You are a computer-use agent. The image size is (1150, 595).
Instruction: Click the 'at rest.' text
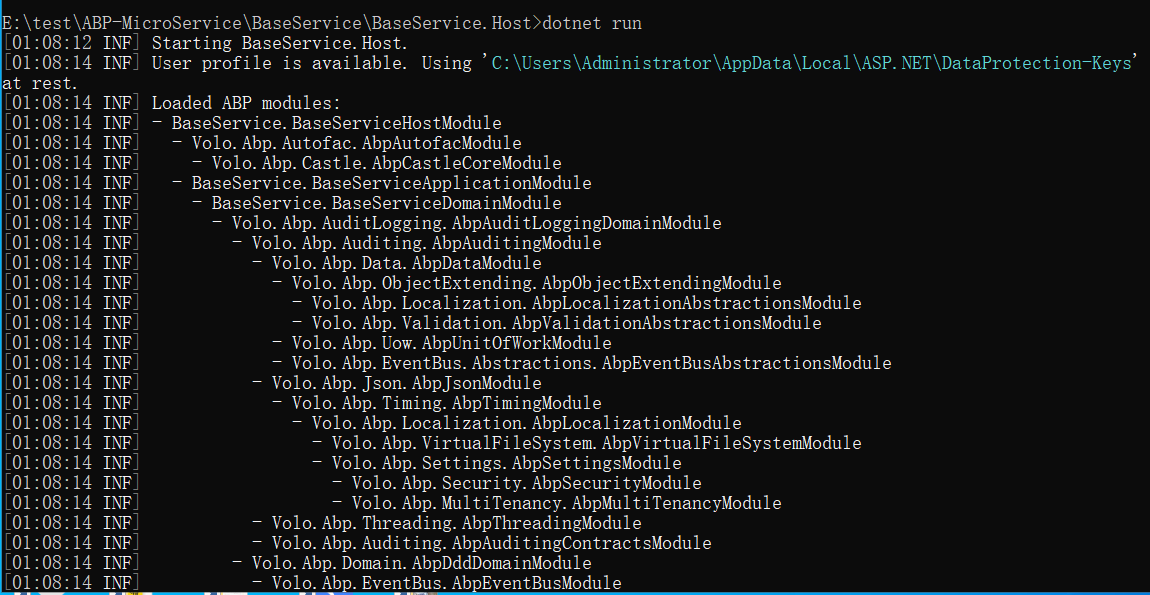pyautogui.click(x=39, y=84)
